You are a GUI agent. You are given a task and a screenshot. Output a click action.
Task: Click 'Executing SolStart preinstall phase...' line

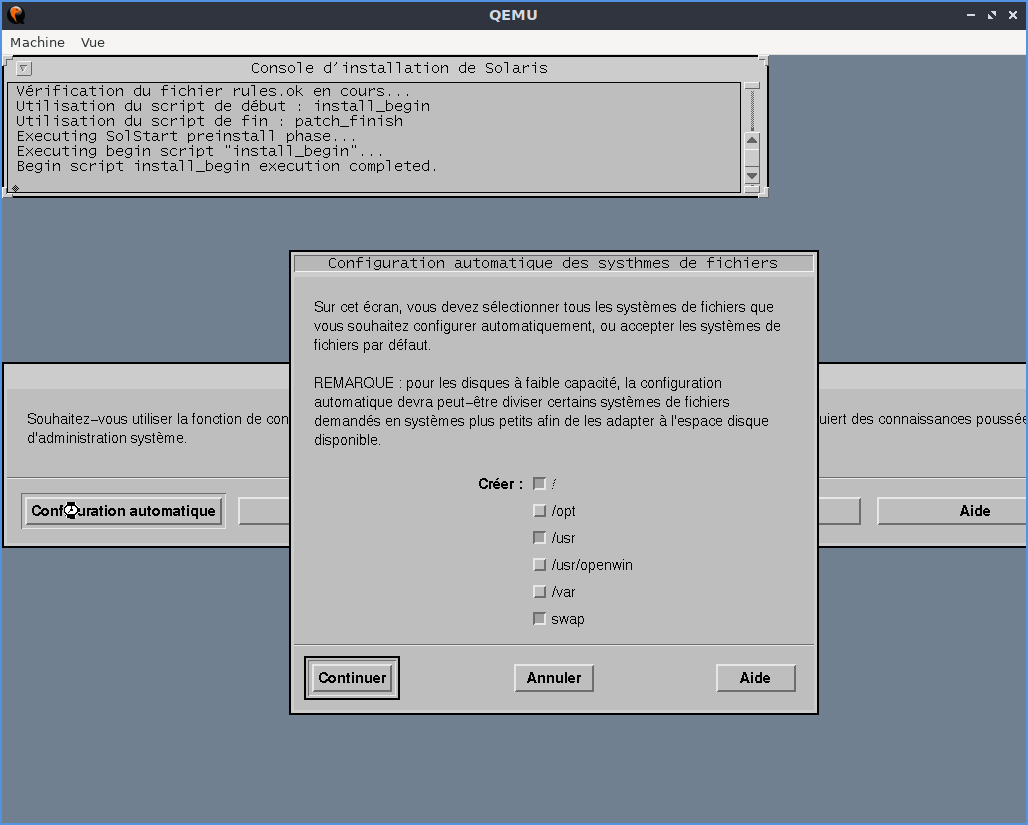pyautogui.click(x=187, y=136)
